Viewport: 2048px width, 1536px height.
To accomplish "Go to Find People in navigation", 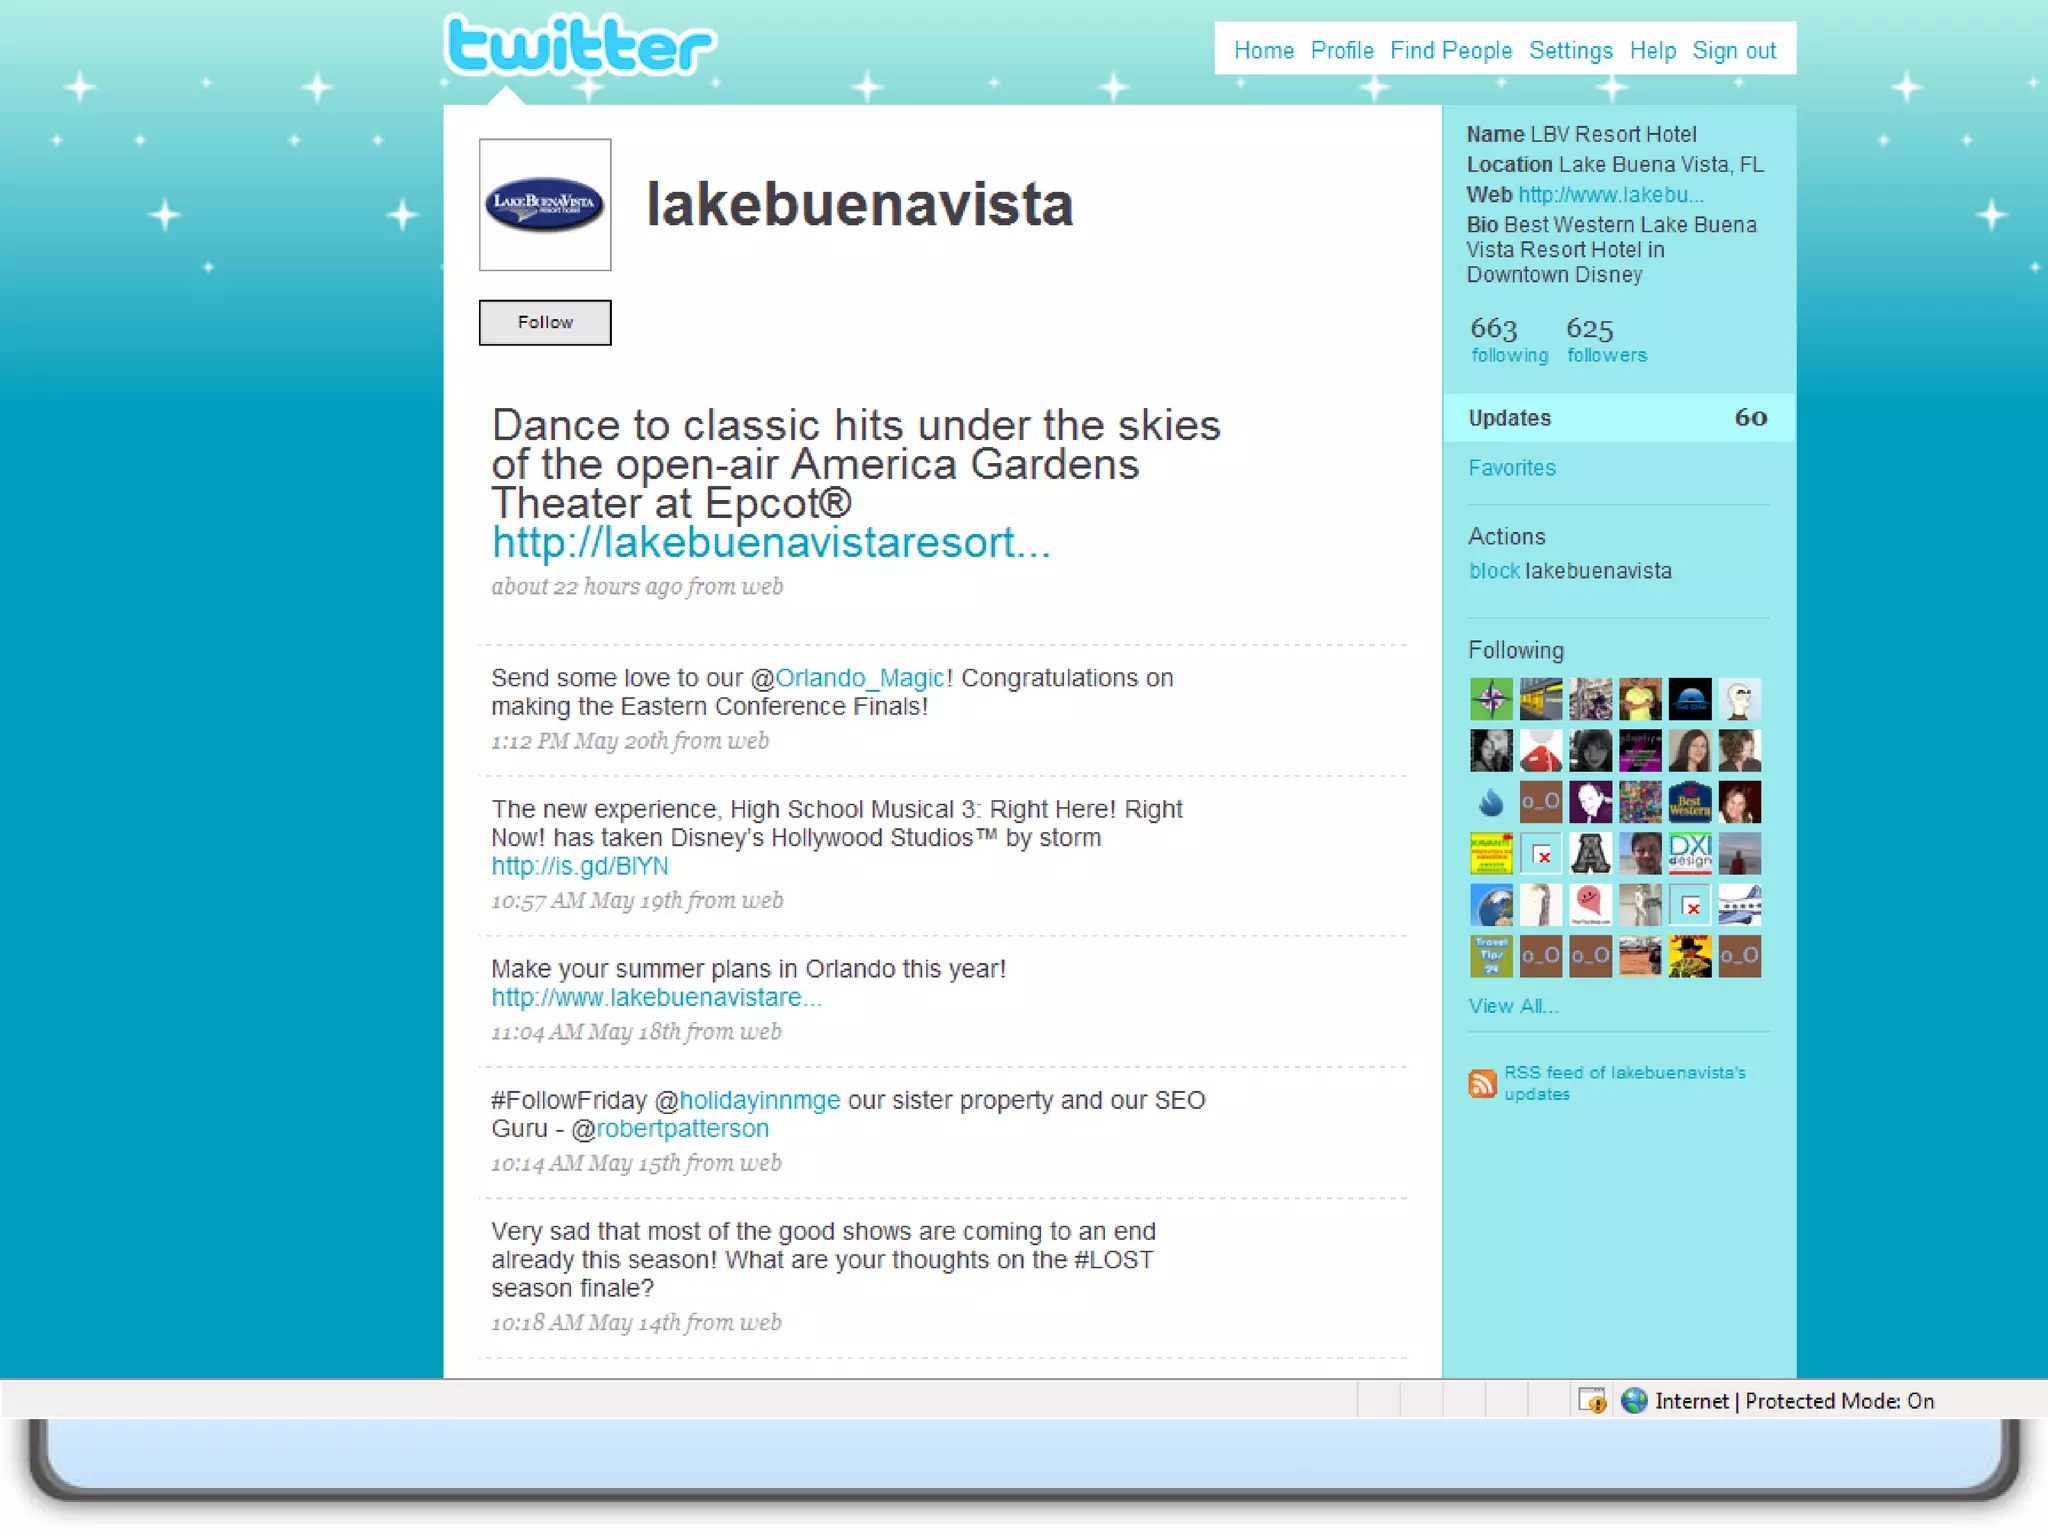I will point(1450,50).
